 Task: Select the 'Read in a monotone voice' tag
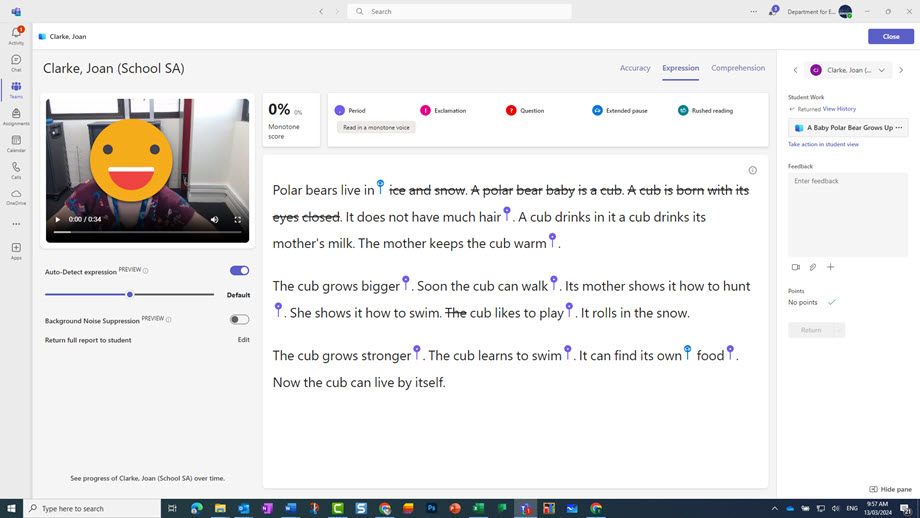376,127
